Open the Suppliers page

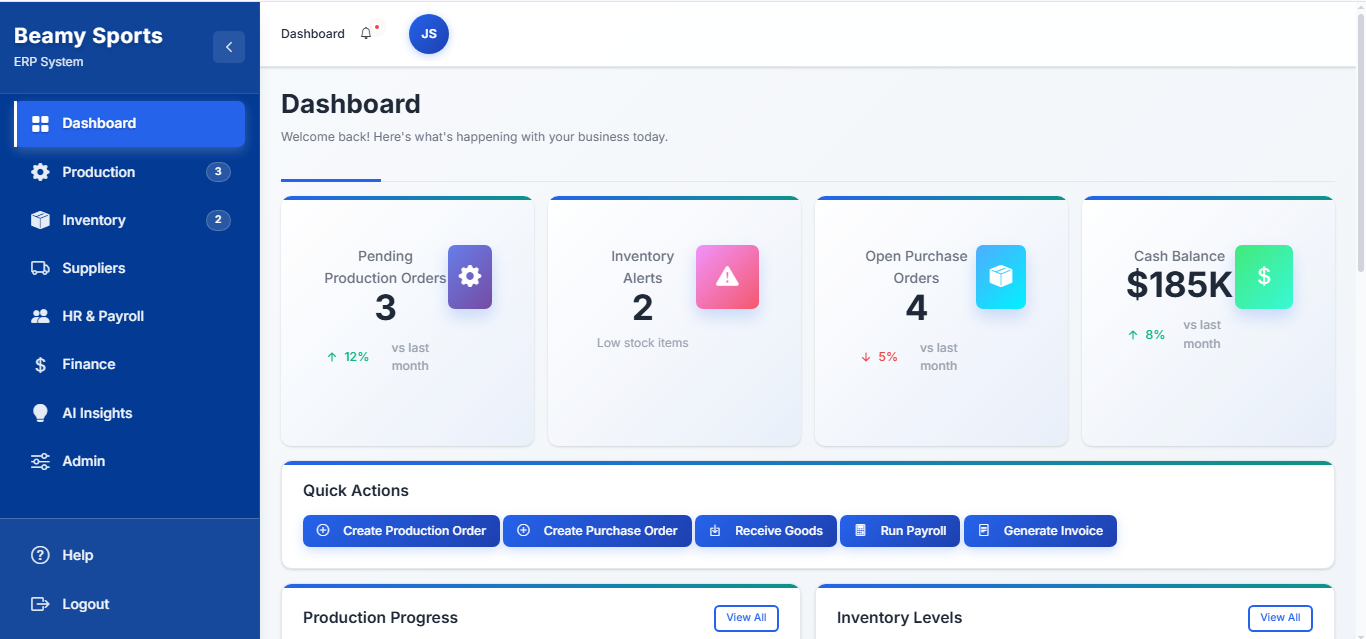(x=130, y=268)
